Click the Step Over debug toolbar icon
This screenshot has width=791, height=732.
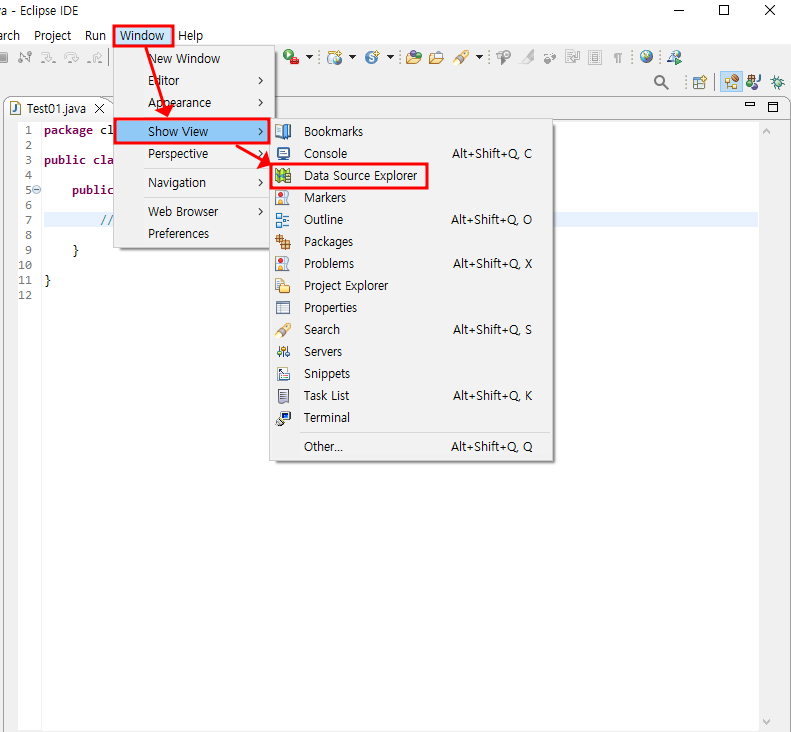pyautogui.click(x=72, y=58)
